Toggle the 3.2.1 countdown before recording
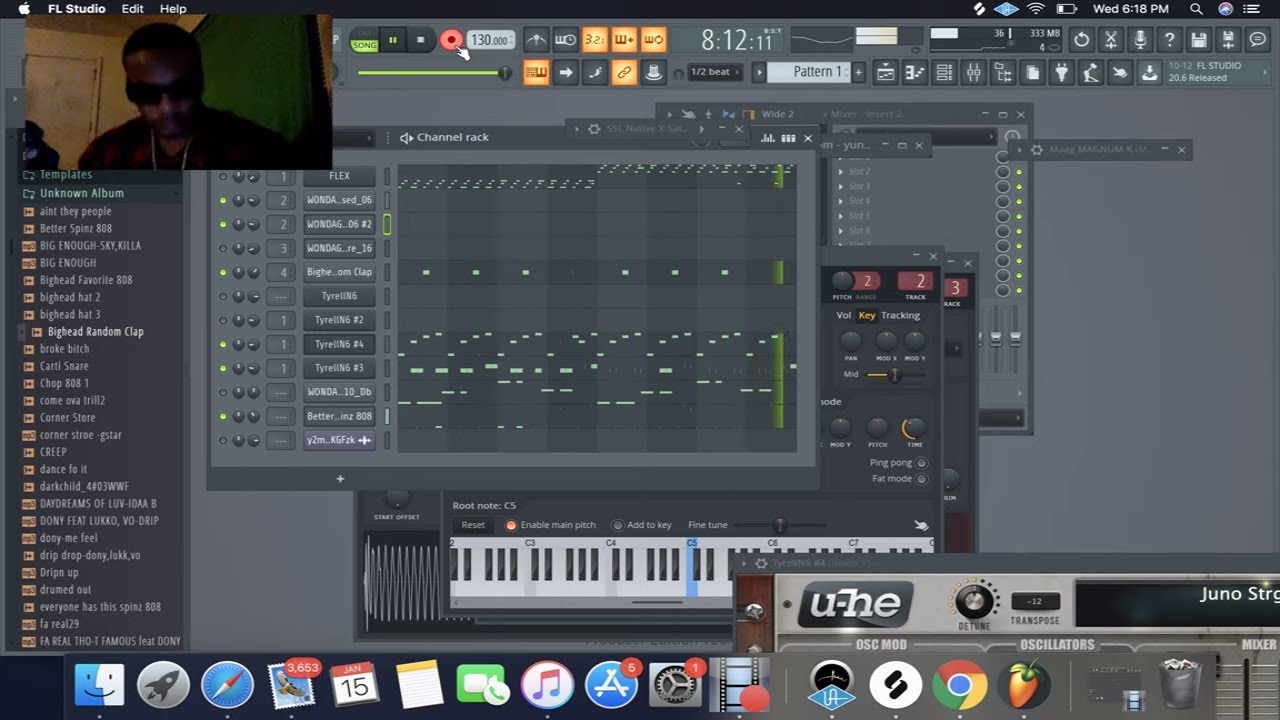 pos(595,40)
